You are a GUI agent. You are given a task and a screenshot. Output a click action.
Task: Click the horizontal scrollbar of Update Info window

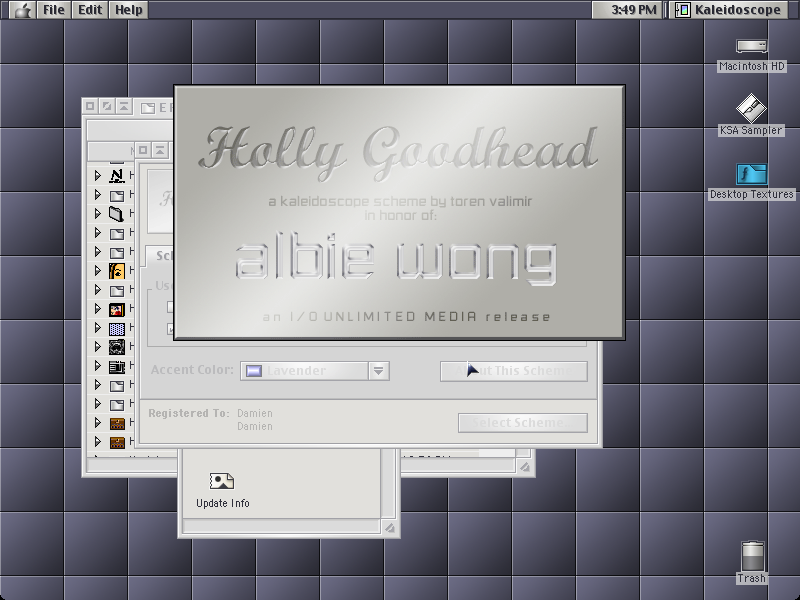pos(281,527)
